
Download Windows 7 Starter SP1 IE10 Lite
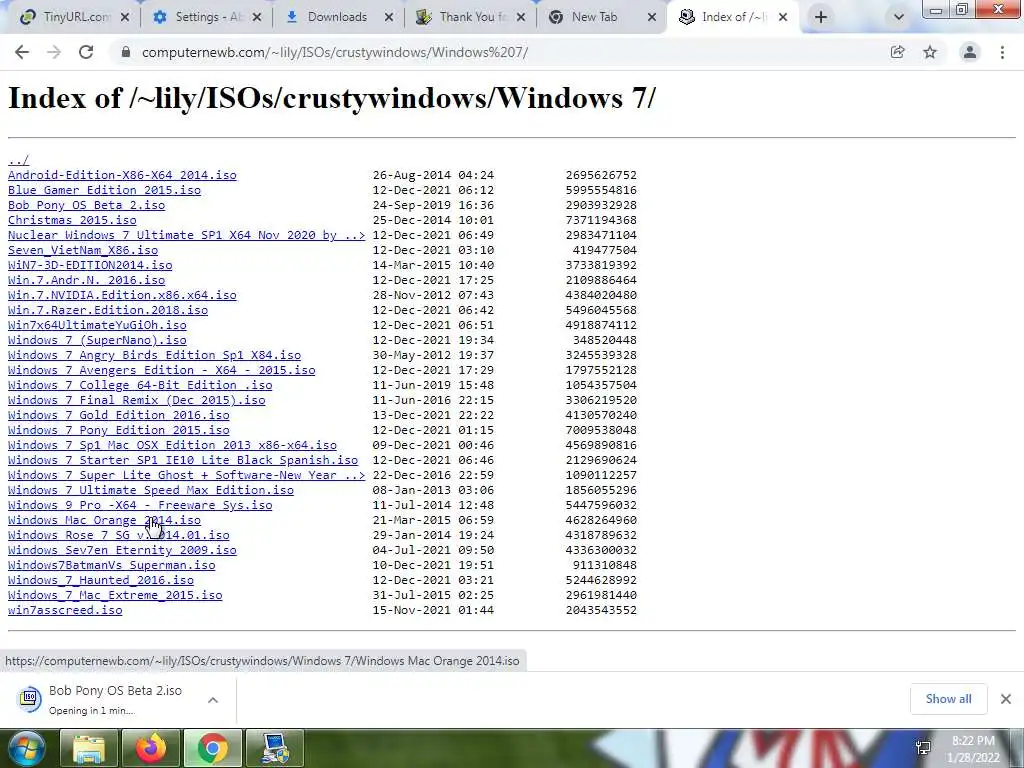pos(183,460)
